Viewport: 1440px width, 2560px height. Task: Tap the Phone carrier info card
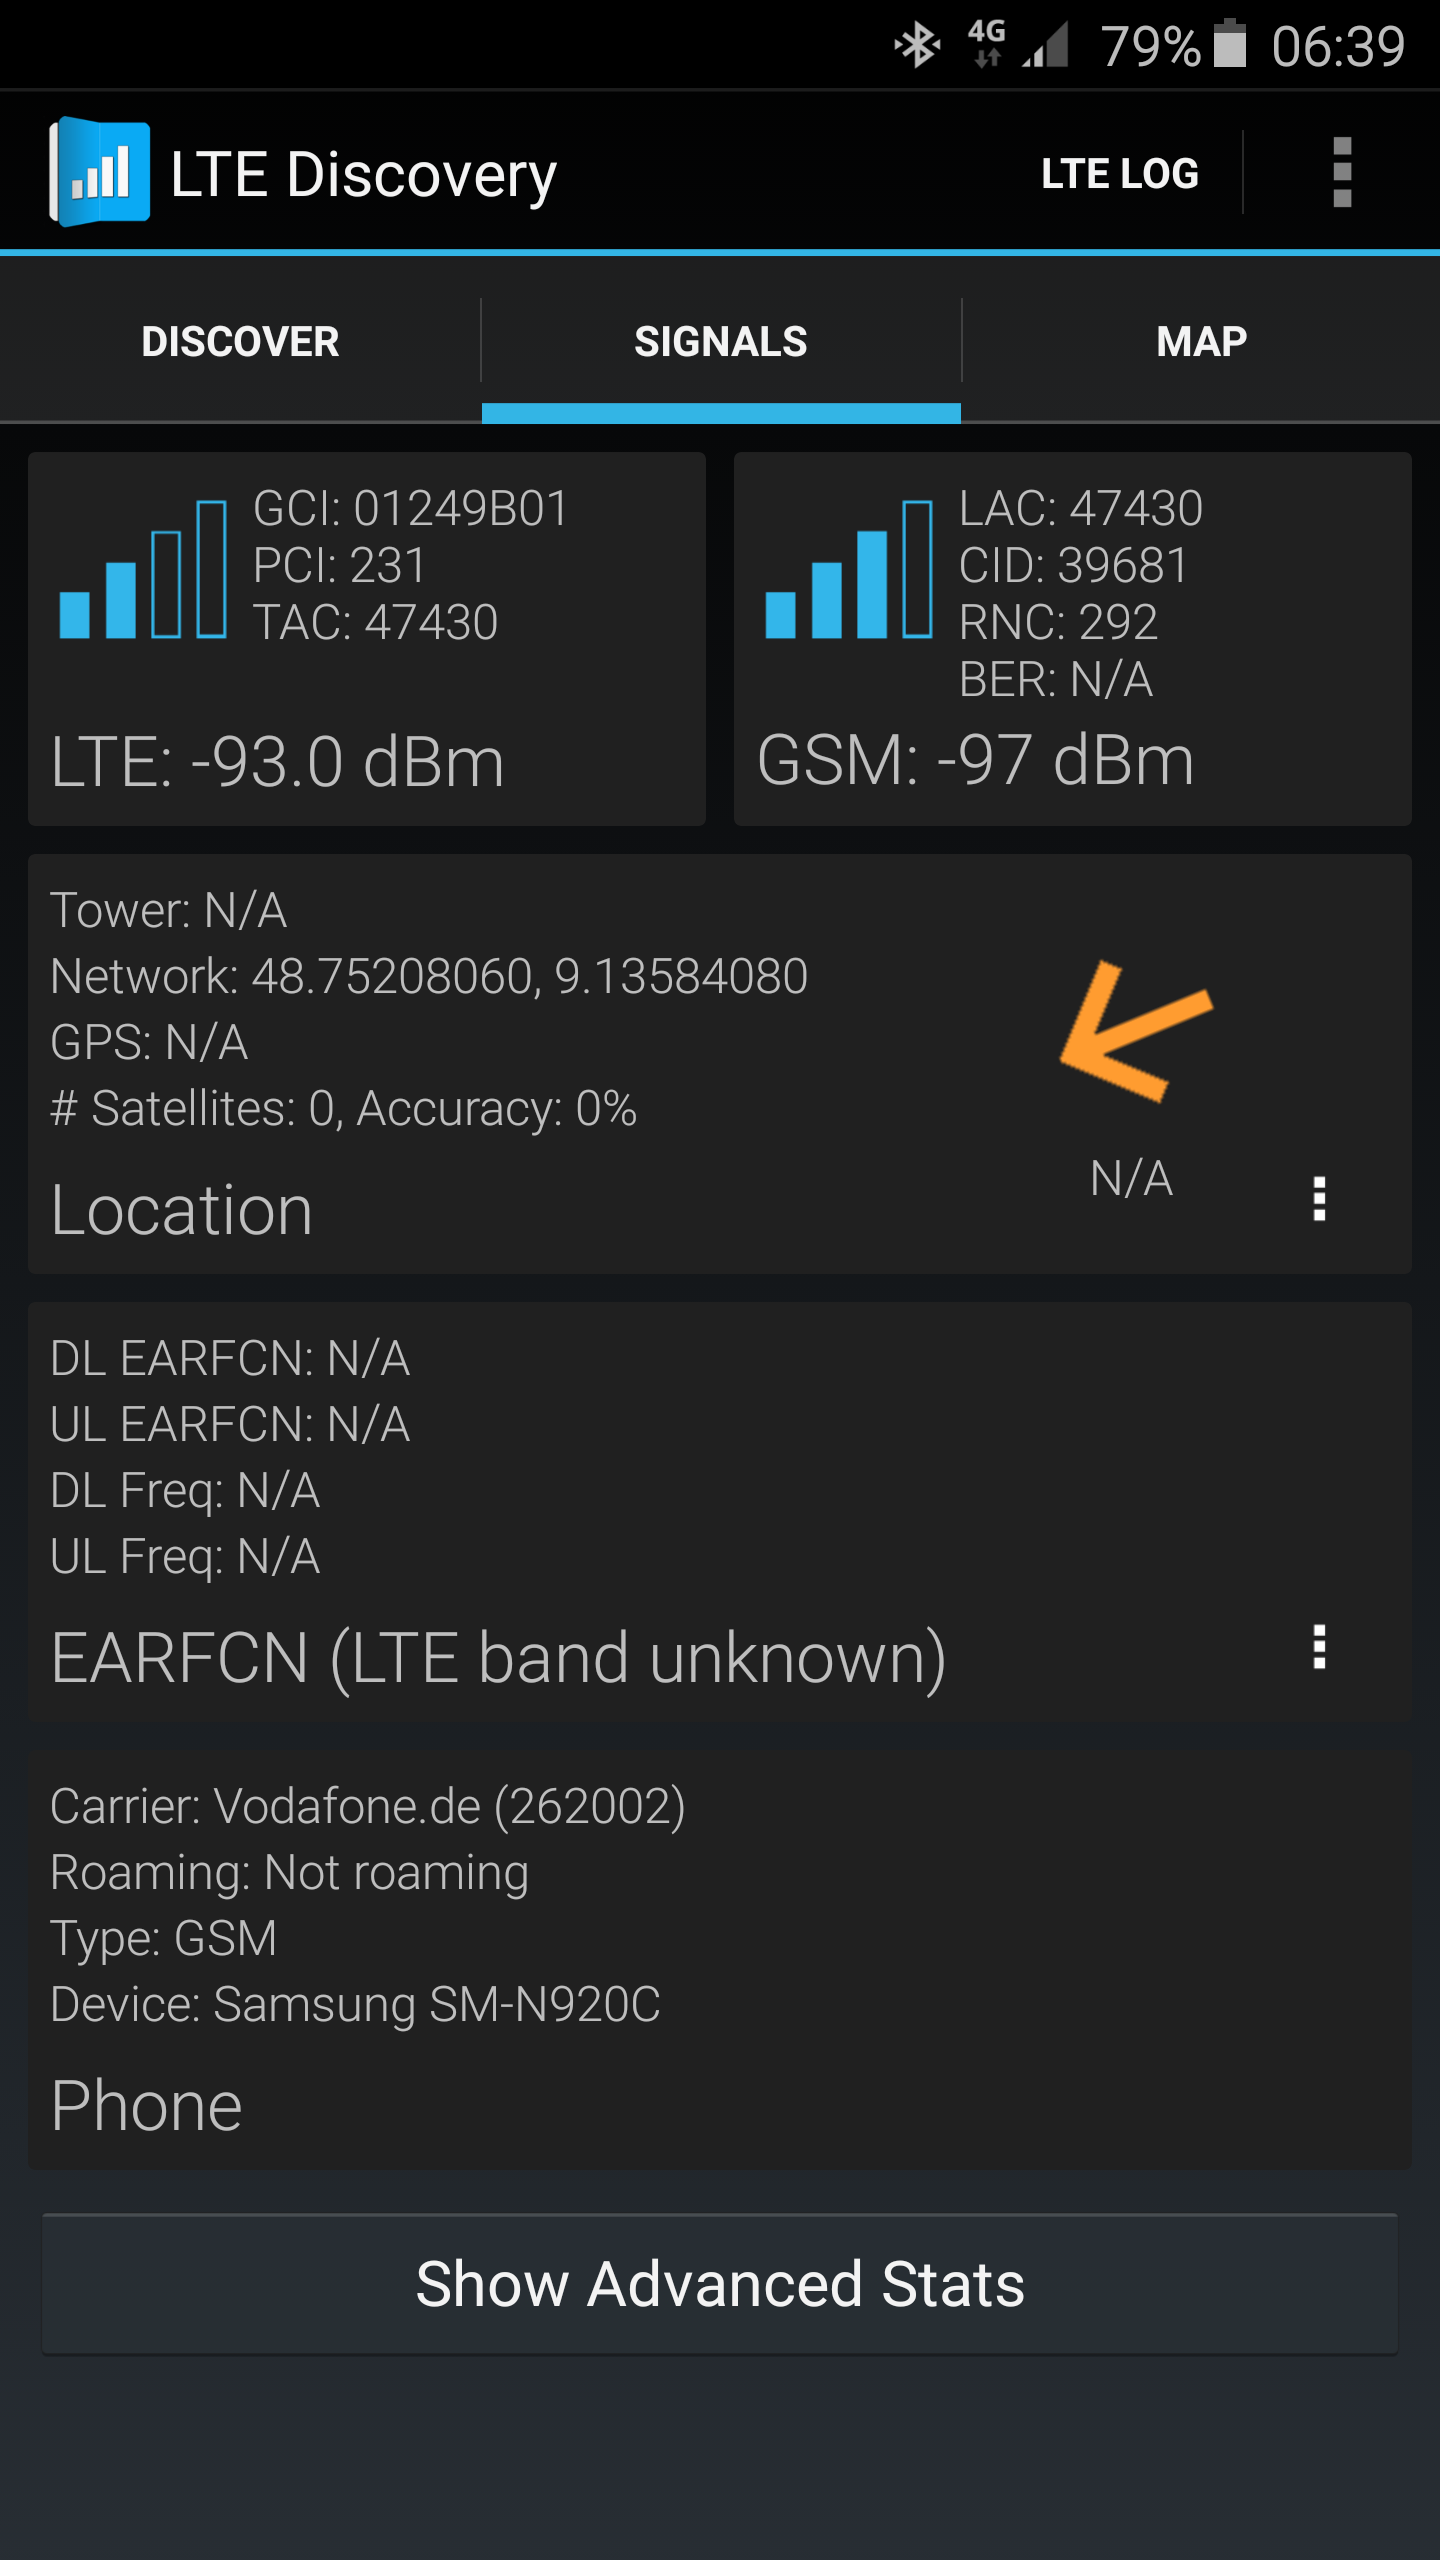pos(720,1960)
